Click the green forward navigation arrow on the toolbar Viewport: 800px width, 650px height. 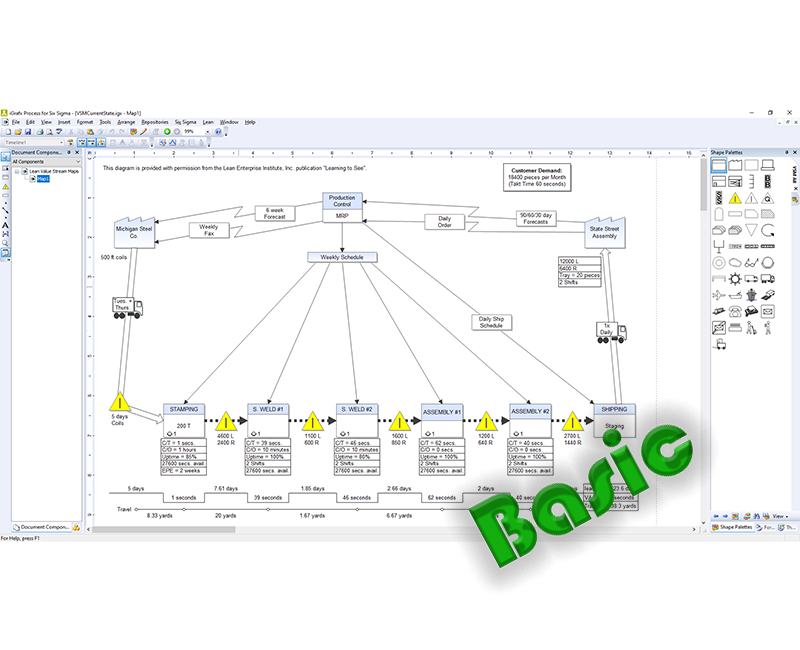point(168,133)
